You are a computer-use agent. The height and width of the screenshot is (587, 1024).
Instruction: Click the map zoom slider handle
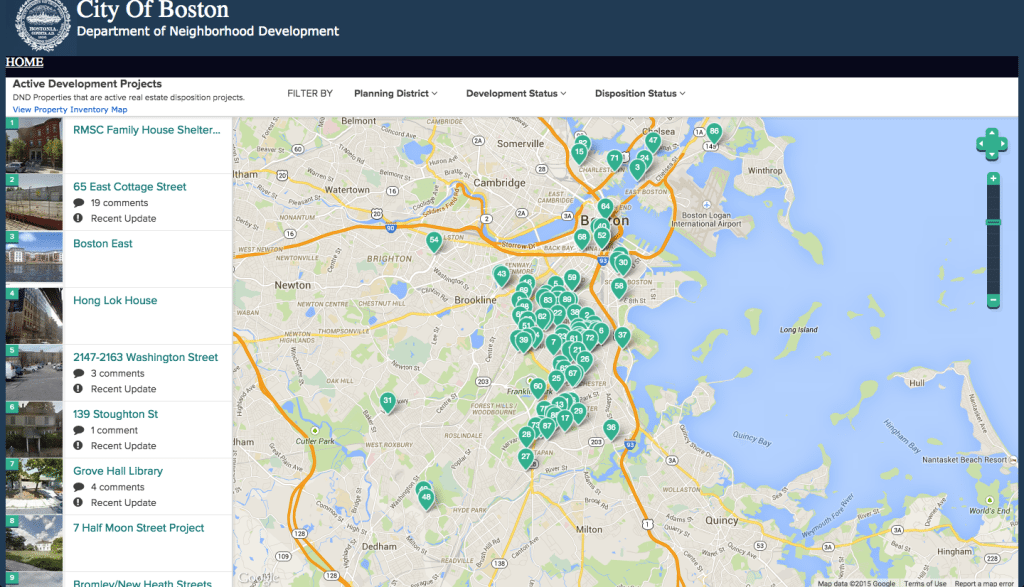coord(993,222)
